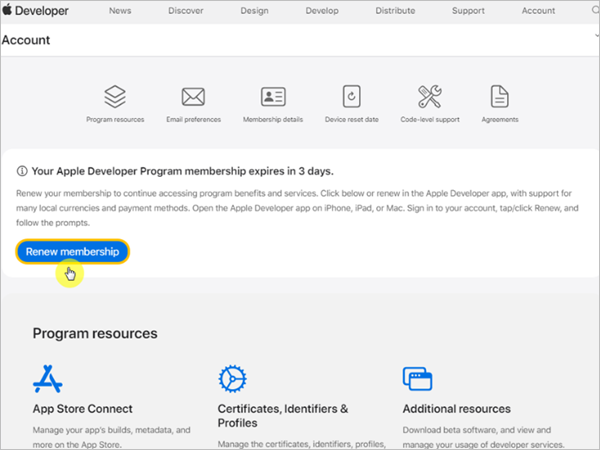This screenshot has height=450, width=600.
Task: Open the Design menu item
Action: pos(254,11)
